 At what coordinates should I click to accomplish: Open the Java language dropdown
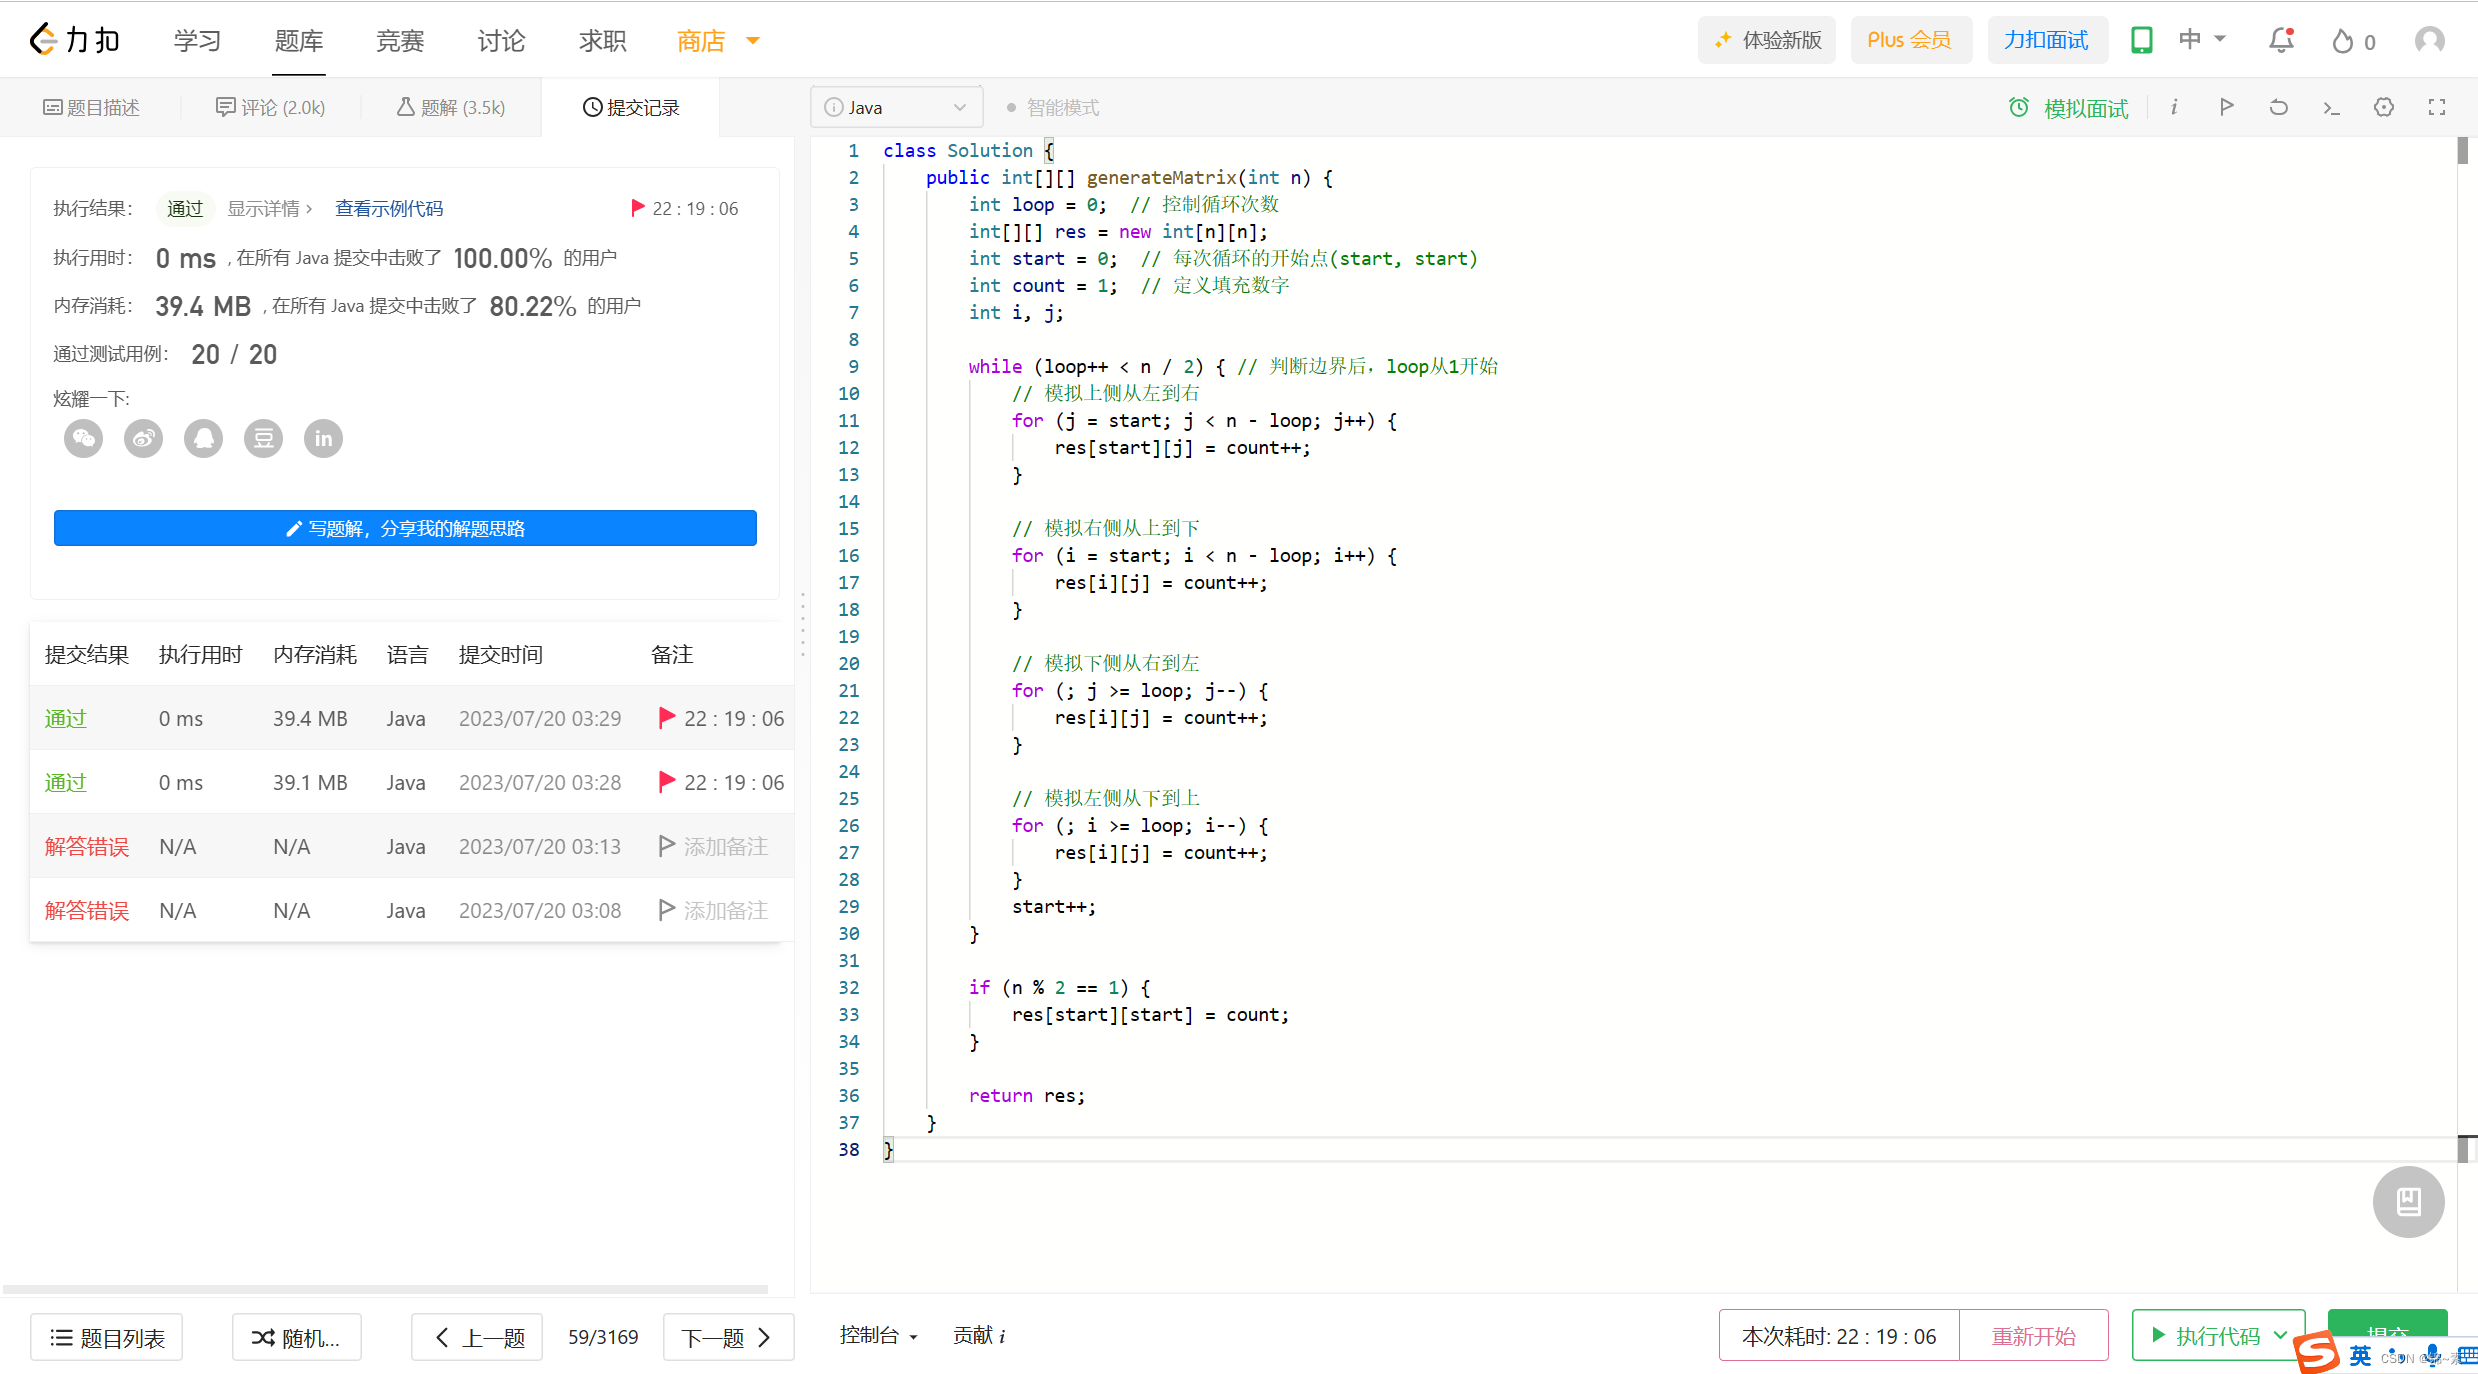896,107
